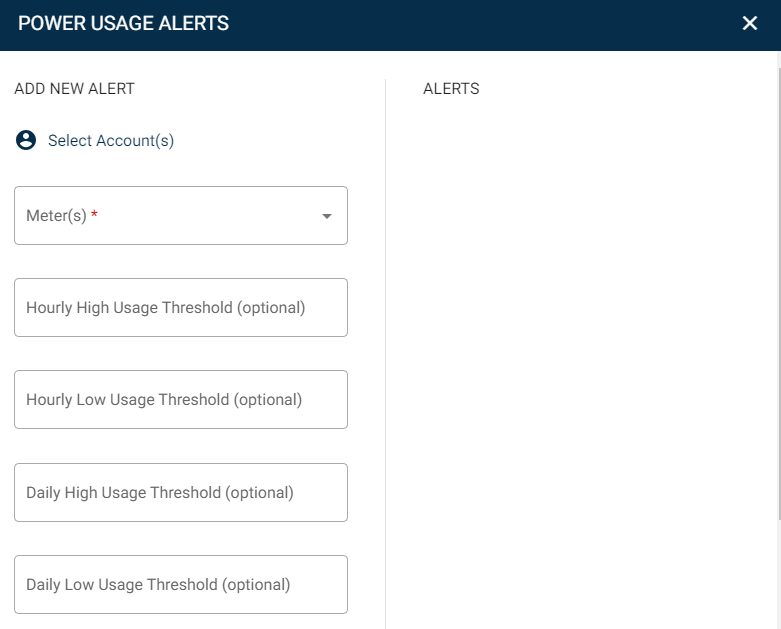The image size is (781, 629).
Task: Click the dialog's vertical scrollbar
Action: (x=779, y=294)
